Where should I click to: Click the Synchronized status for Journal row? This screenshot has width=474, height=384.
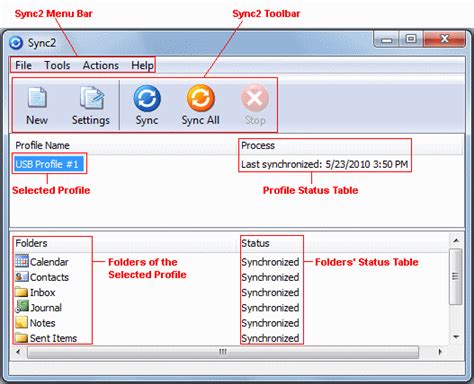[270, 308]
